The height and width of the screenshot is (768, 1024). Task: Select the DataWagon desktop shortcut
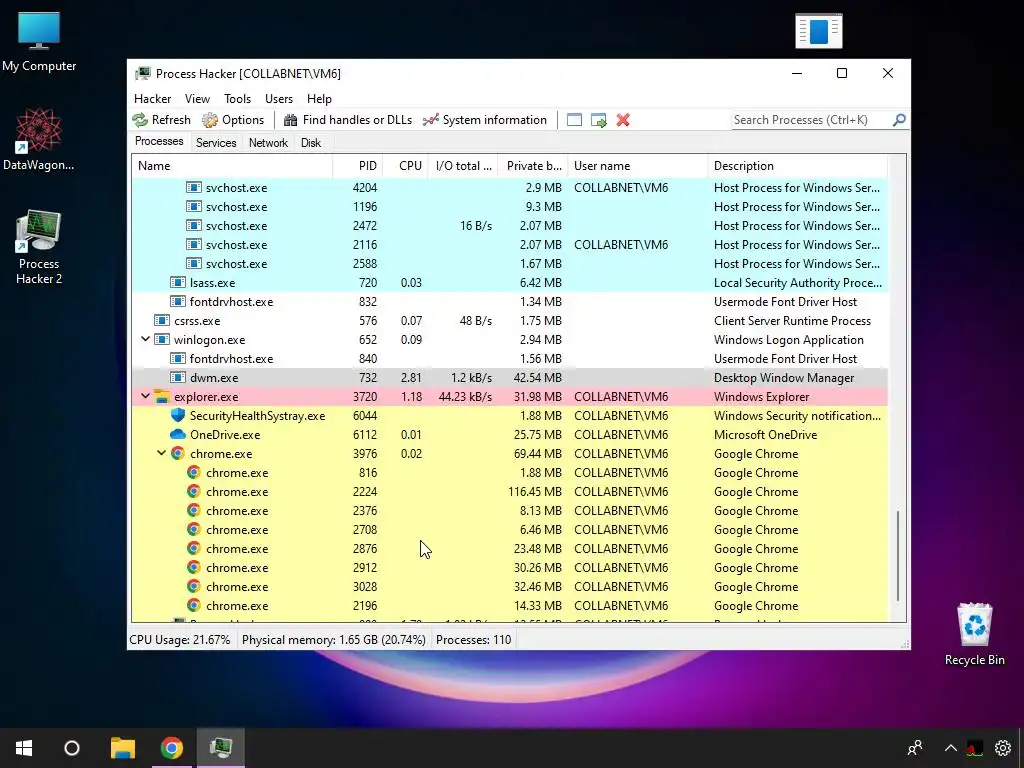coord(39,140)
